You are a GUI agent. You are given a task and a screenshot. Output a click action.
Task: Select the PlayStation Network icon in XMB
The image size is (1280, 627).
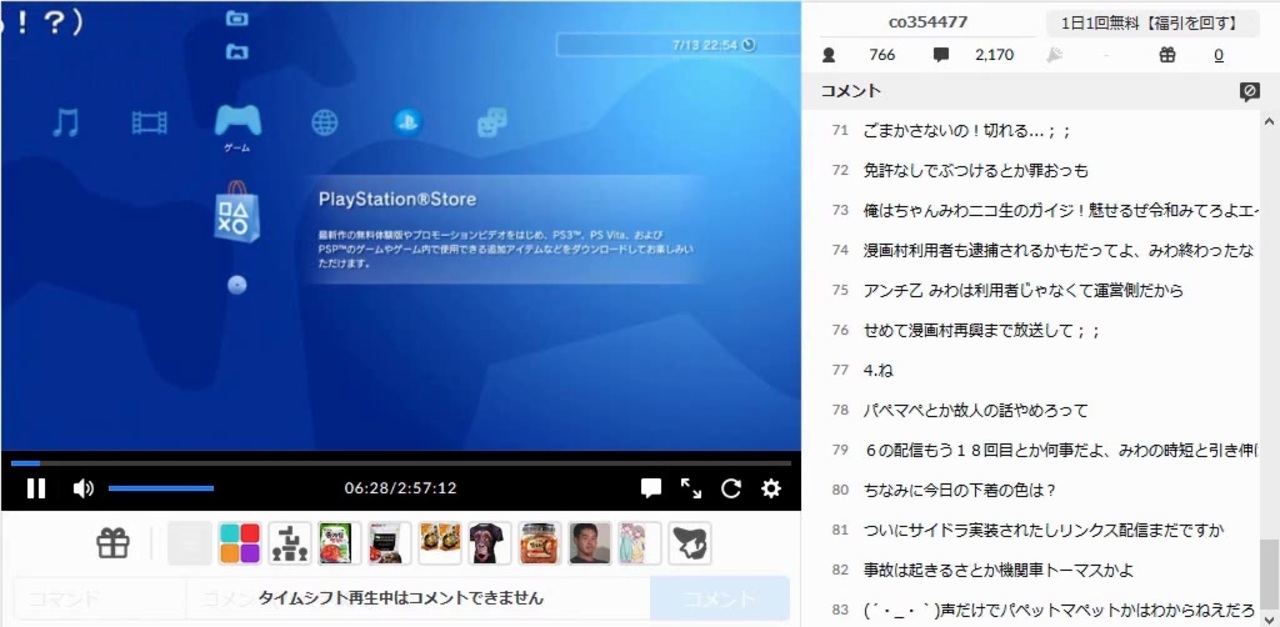point(408,122)
